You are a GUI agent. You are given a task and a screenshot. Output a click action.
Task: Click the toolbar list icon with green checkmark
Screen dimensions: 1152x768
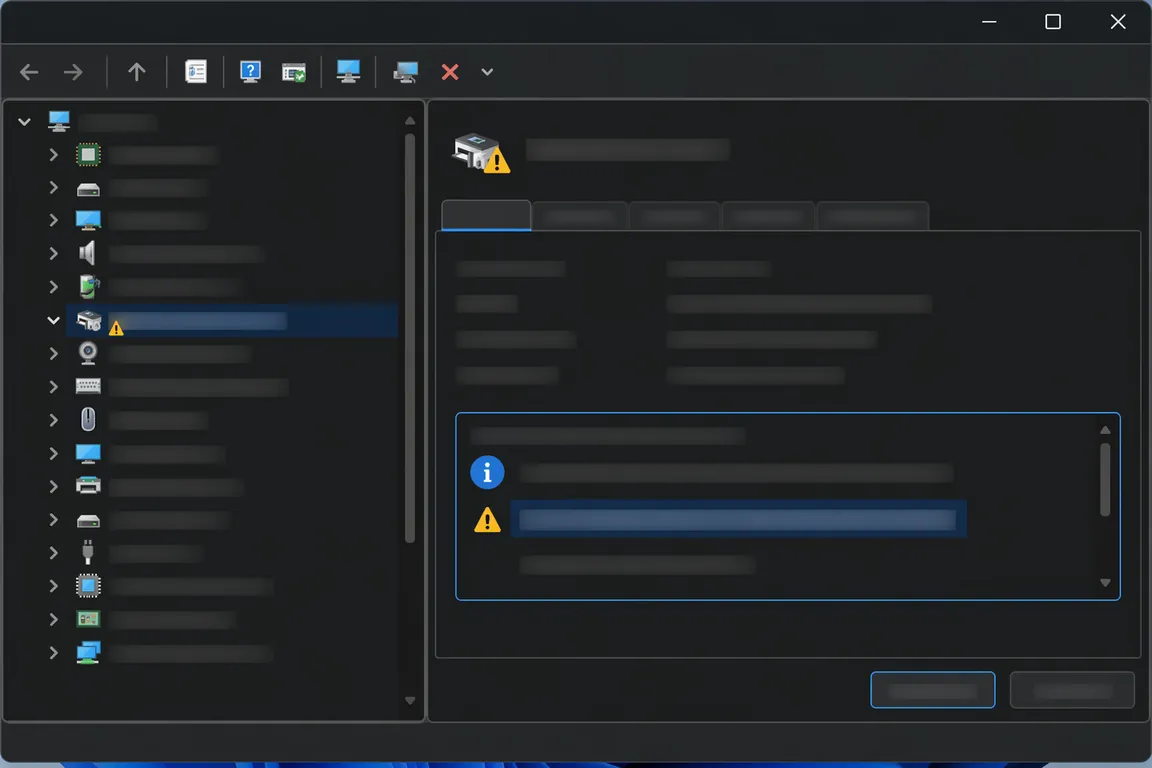(294, 72)
